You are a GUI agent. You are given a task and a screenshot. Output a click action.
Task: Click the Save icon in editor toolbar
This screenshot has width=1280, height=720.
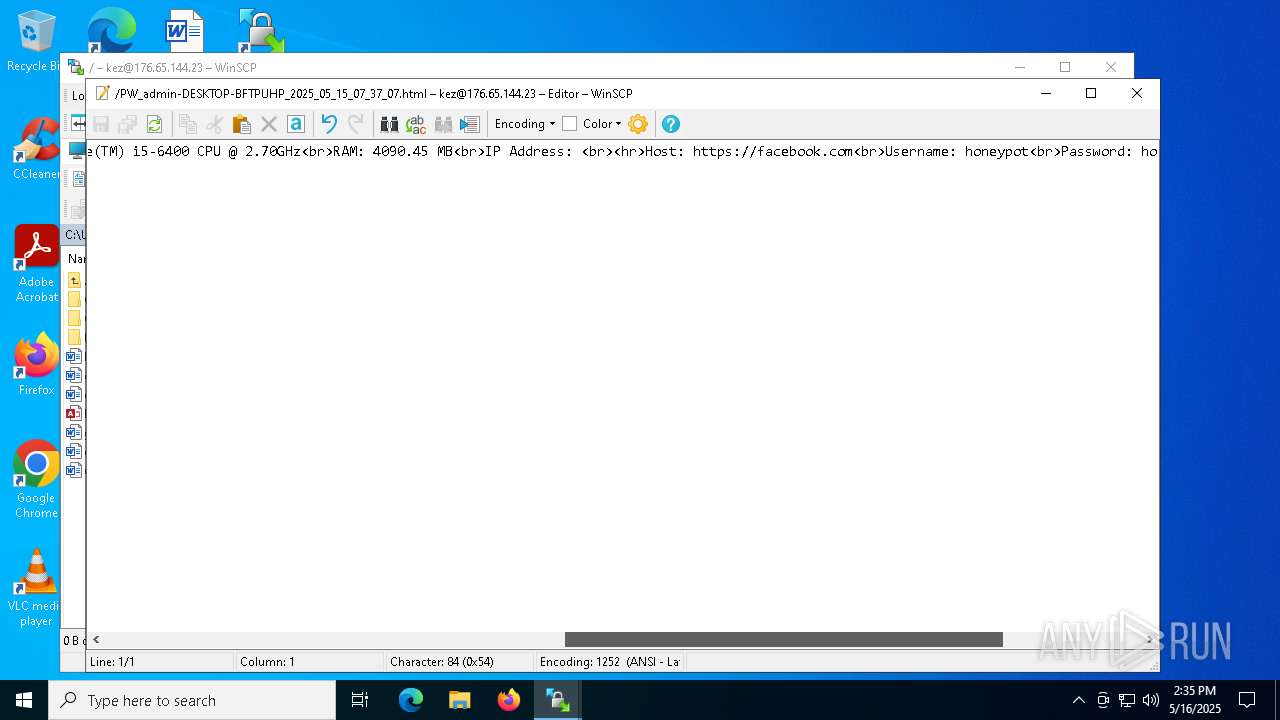point(101,124)
